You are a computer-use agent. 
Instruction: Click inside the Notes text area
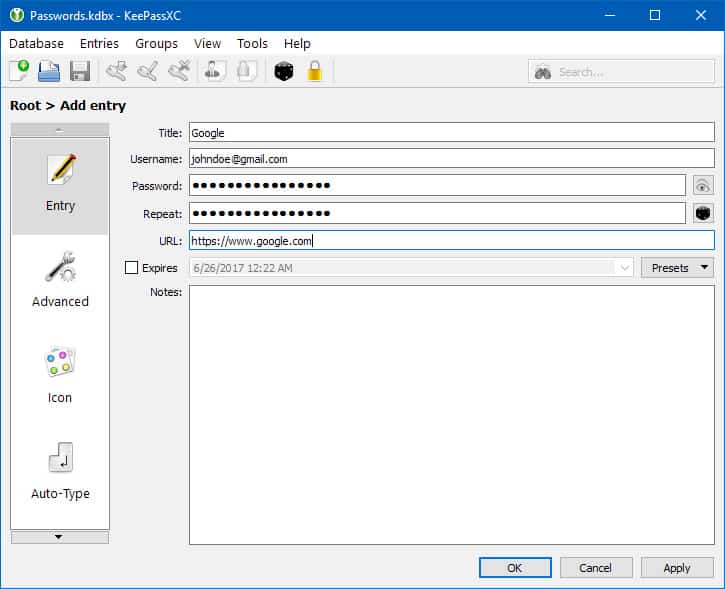tap(452, 415)
